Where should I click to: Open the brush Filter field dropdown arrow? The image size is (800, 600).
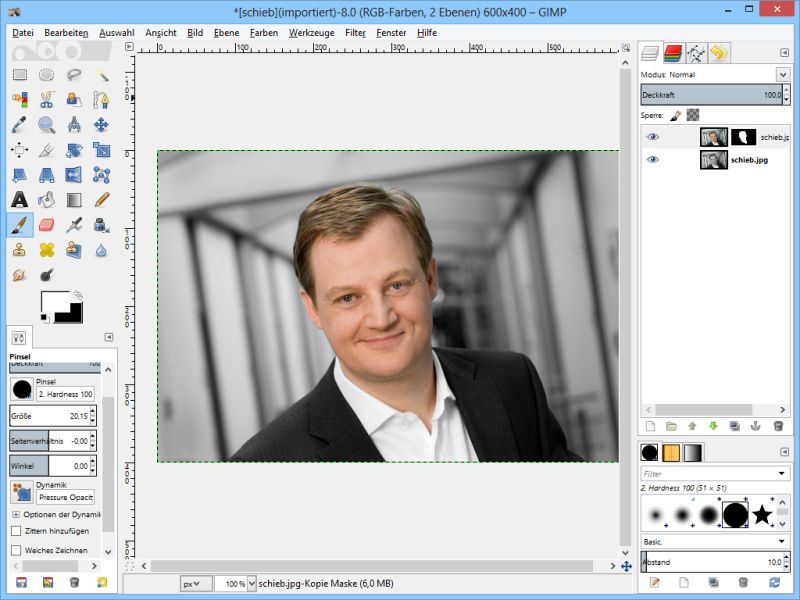782,474
